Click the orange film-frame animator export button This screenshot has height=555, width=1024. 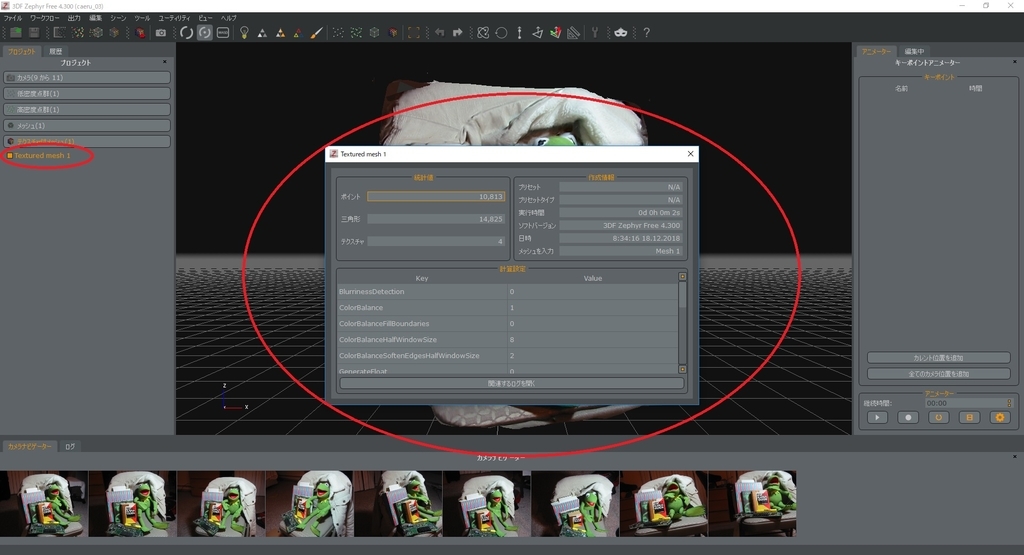pyautogui.click(x=969, y=417)
